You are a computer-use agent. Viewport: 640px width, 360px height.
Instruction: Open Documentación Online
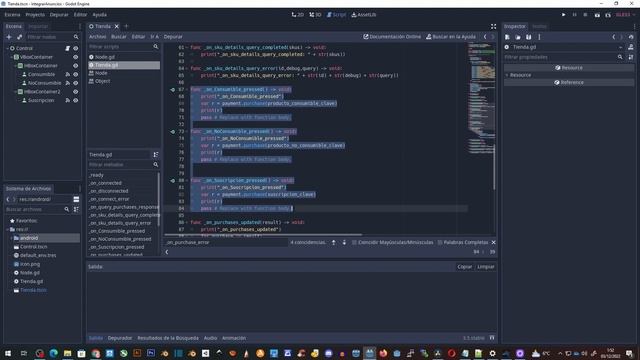point(392,37)
